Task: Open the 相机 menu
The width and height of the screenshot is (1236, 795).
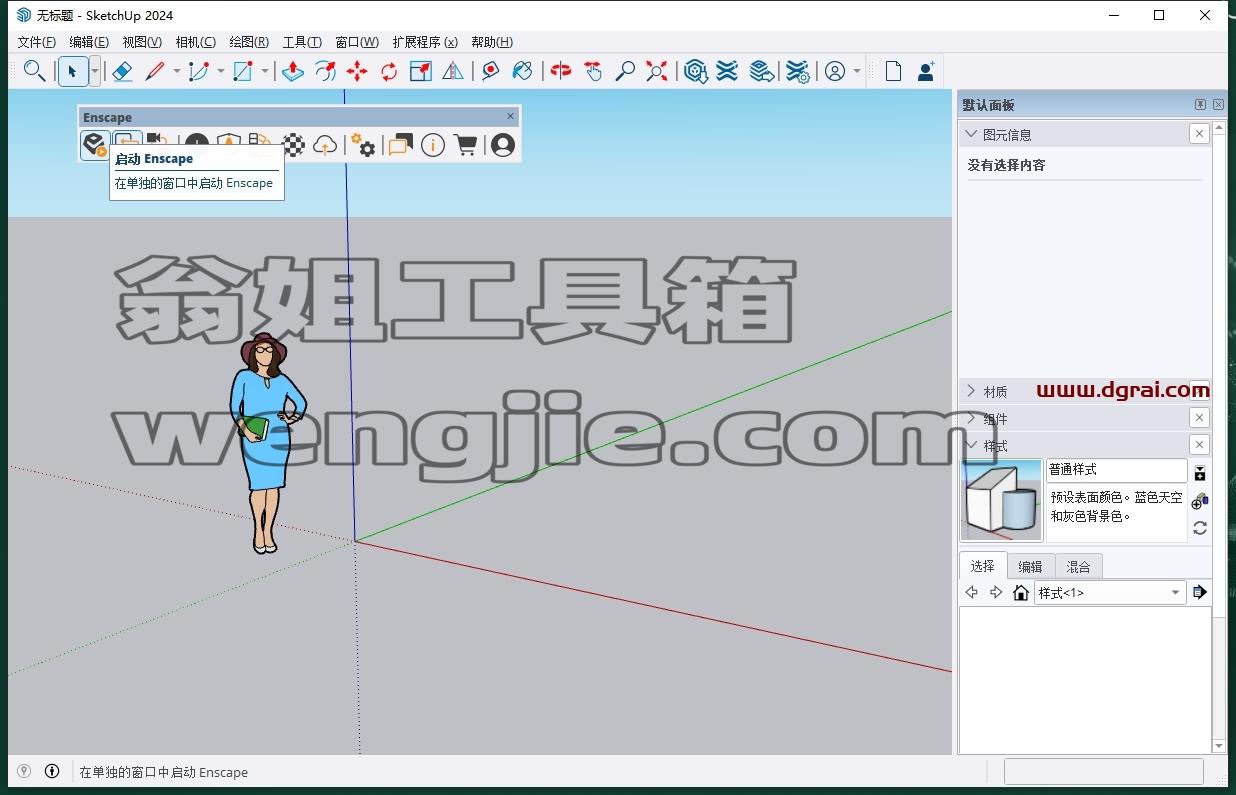Action: point(195,42)
